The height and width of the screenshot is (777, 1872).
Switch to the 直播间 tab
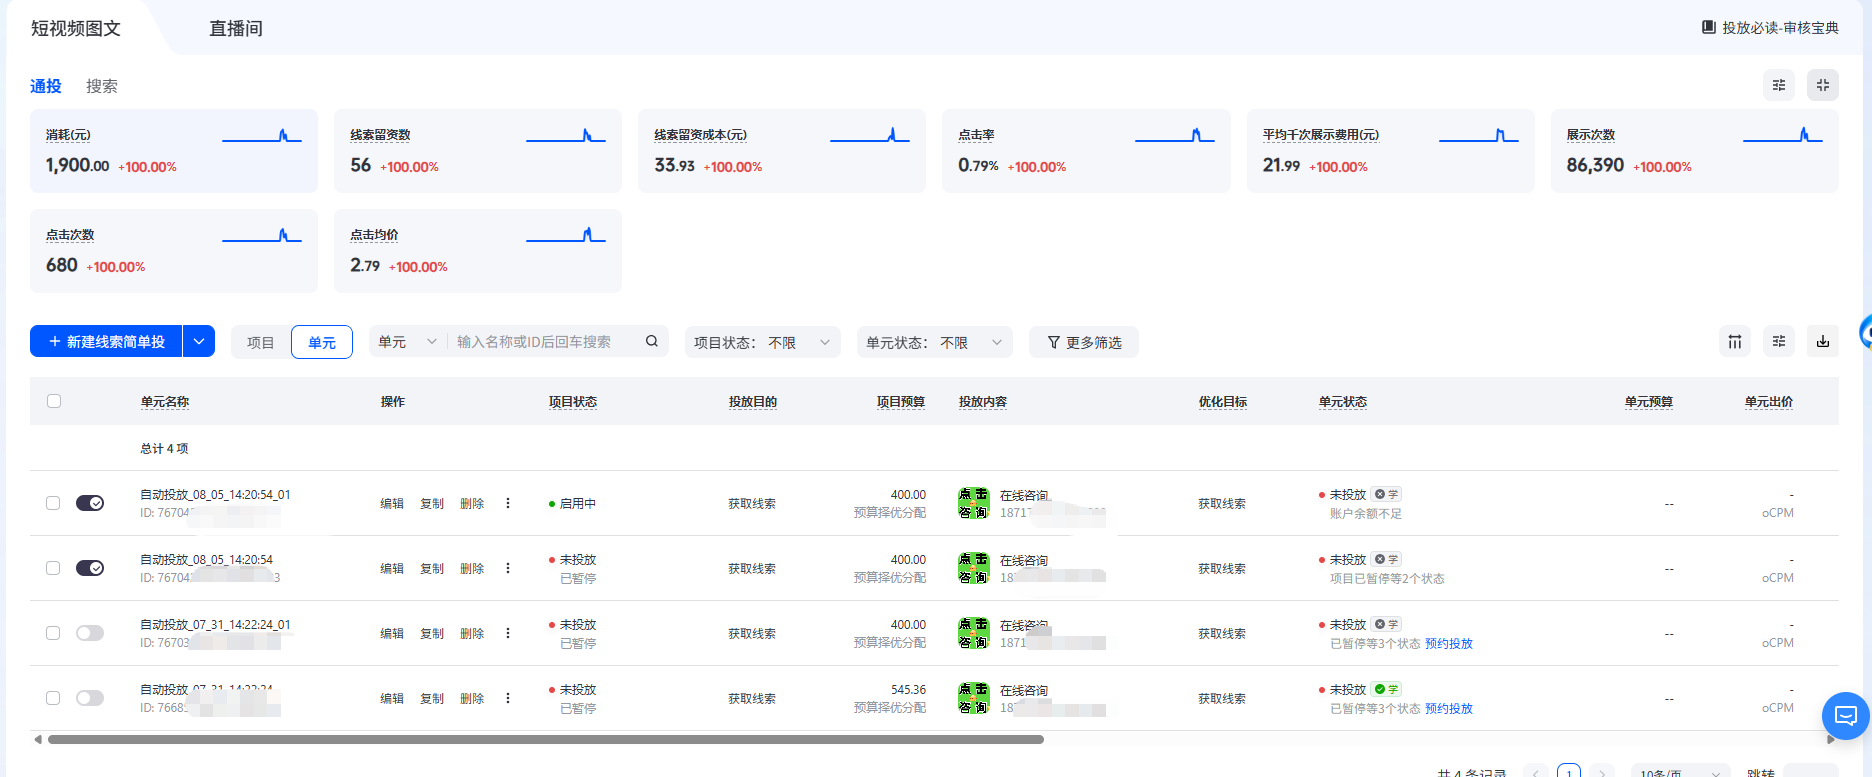point(236,28)
